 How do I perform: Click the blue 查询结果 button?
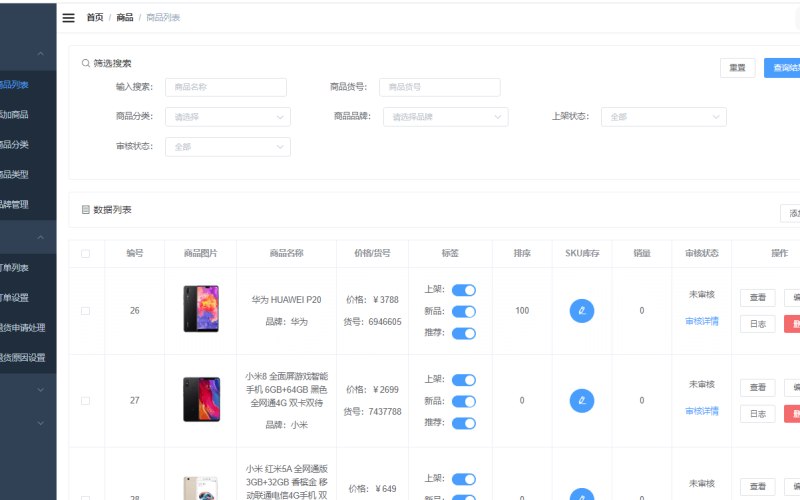click(783, 68)
